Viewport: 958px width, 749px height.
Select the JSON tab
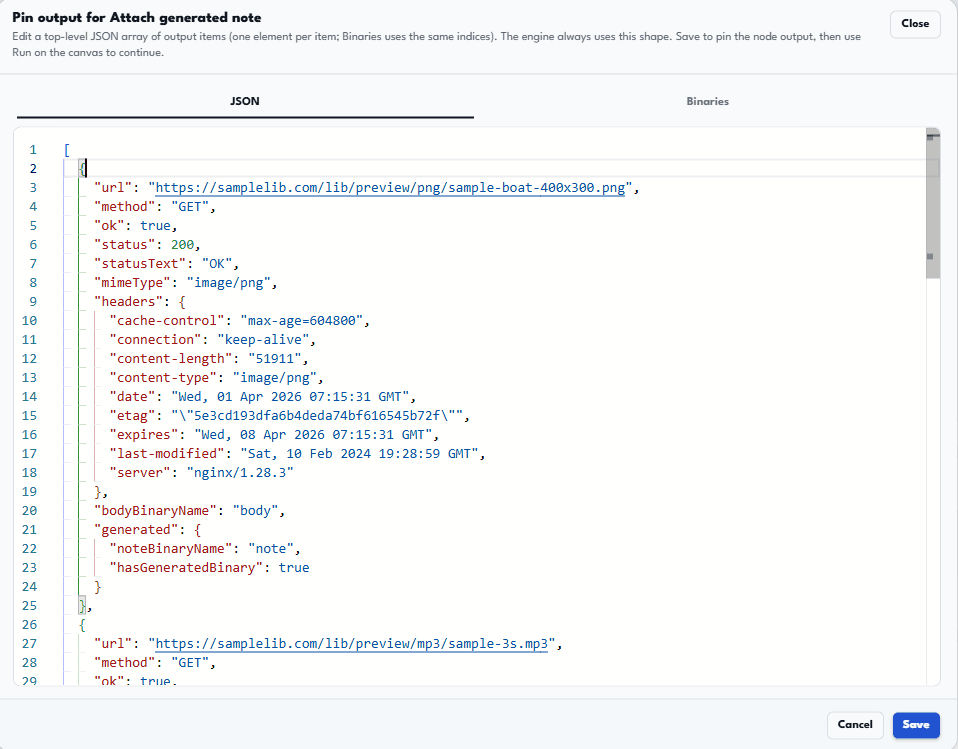245,101
